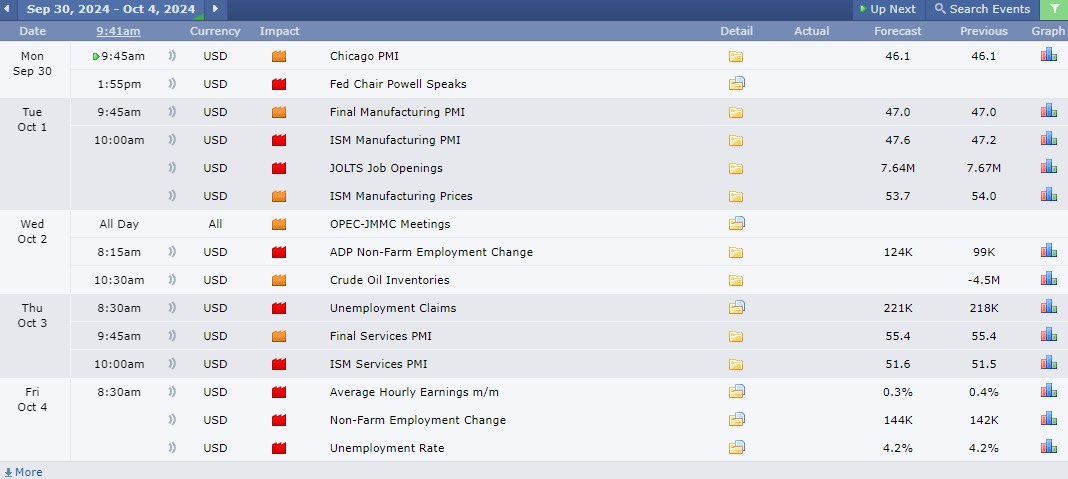Show graph for ISM Manufacturing PMI
The image size is (1068, 479).
(x=1049, y=138)
